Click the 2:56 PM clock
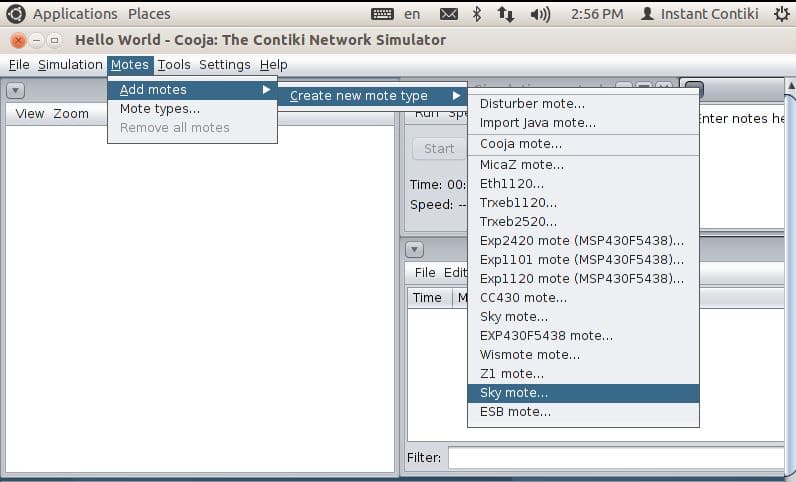 pos(597,14)
